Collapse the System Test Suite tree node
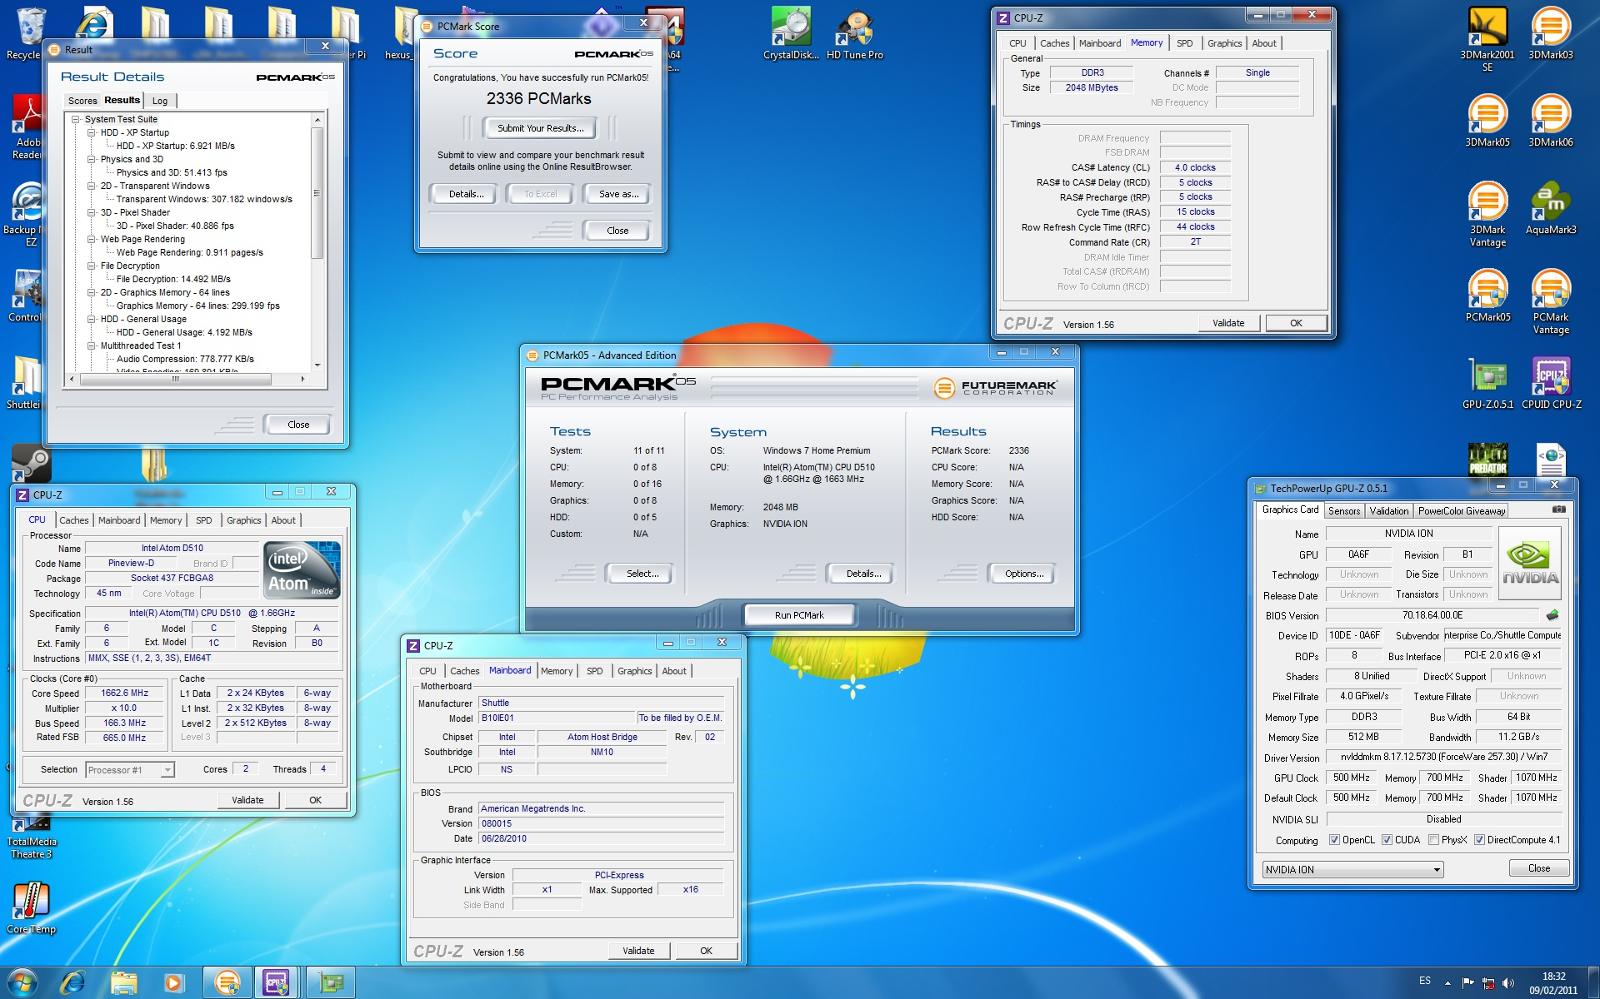Image resolution: width=1600 pixels, height=999 pixels. point(76,119)
